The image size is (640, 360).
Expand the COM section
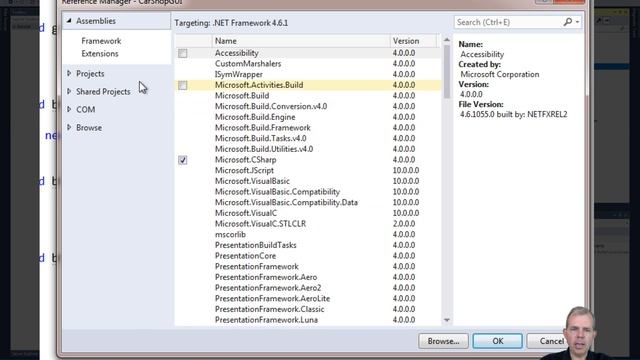[x=69, y=109]
